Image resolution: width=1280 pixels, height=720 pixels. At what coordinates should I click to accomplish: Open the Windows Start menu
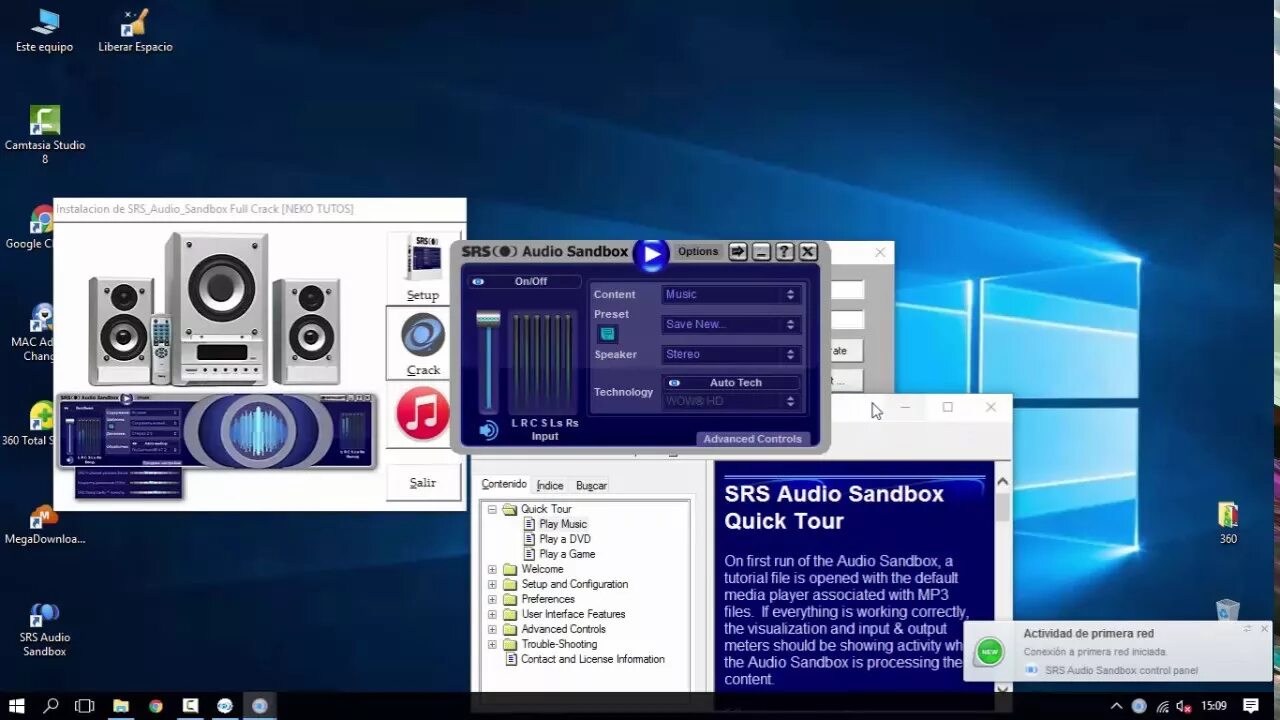point(17,706)
